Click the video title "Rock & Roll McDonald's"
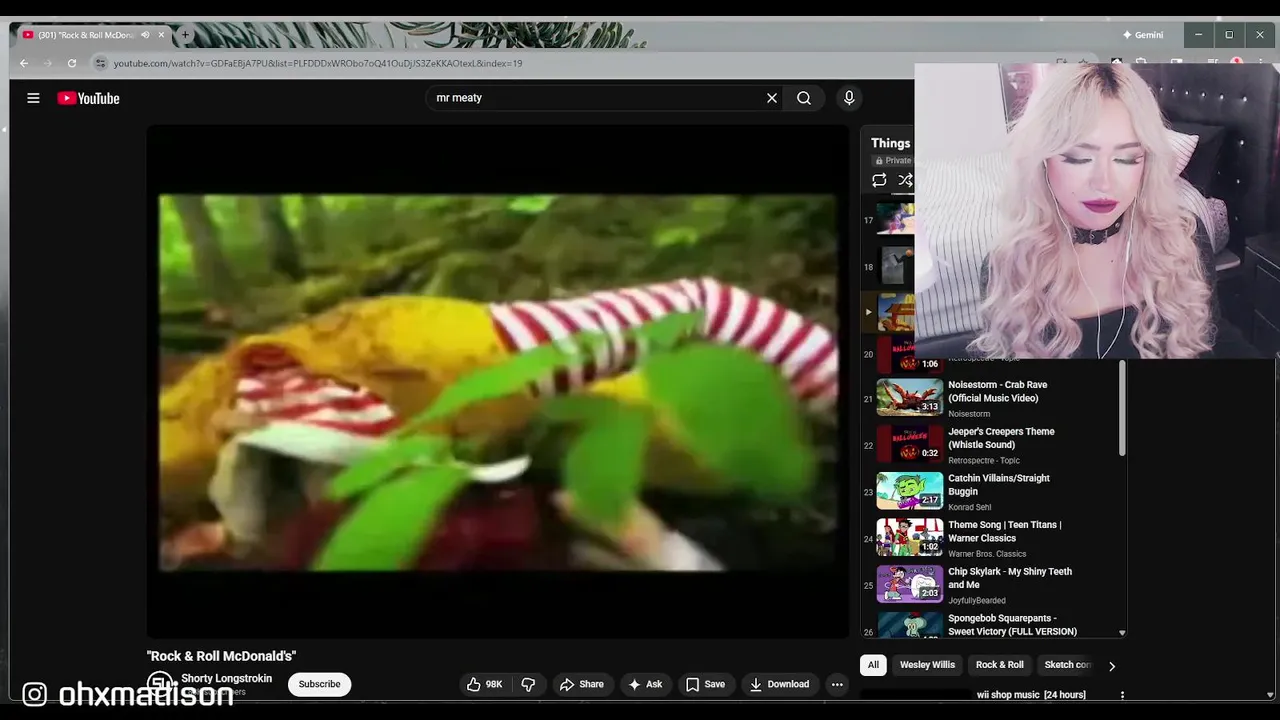The image size is (1280, 720). pos(221,656)
